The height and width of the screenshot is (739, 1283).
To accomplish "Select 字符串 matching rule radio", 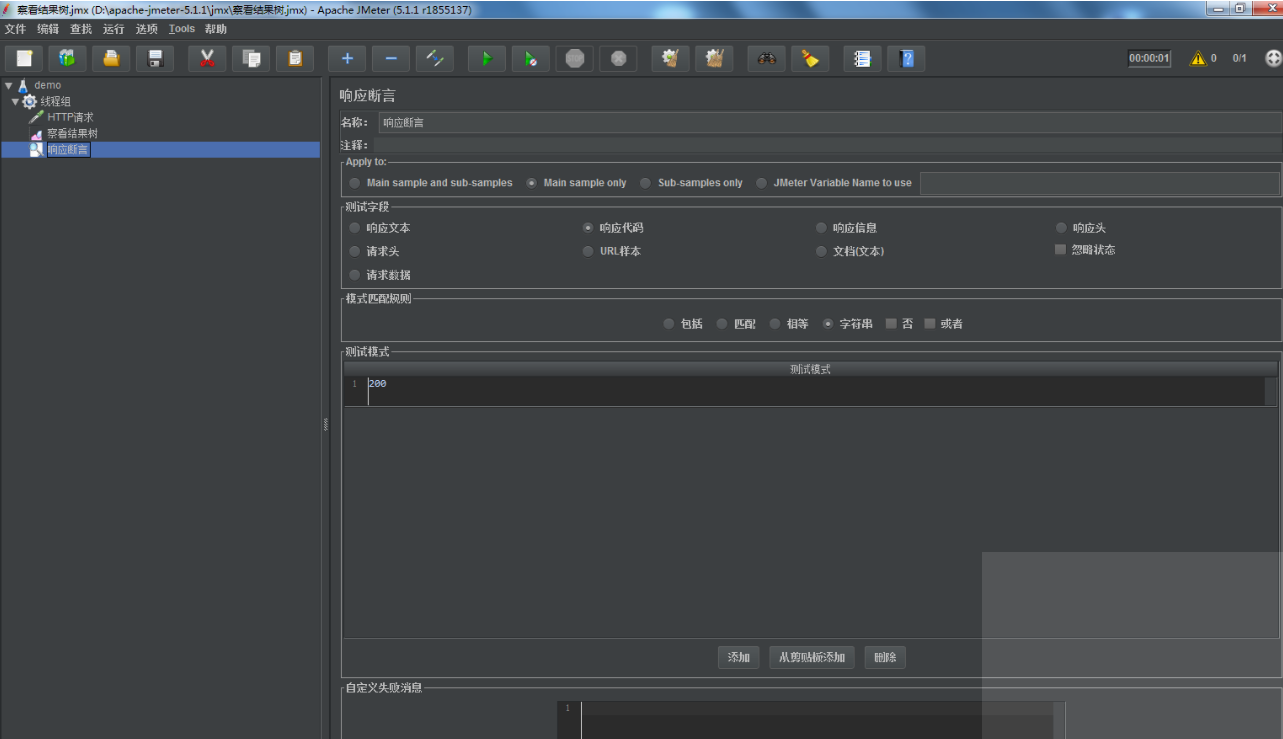I will tap(828, 324).
